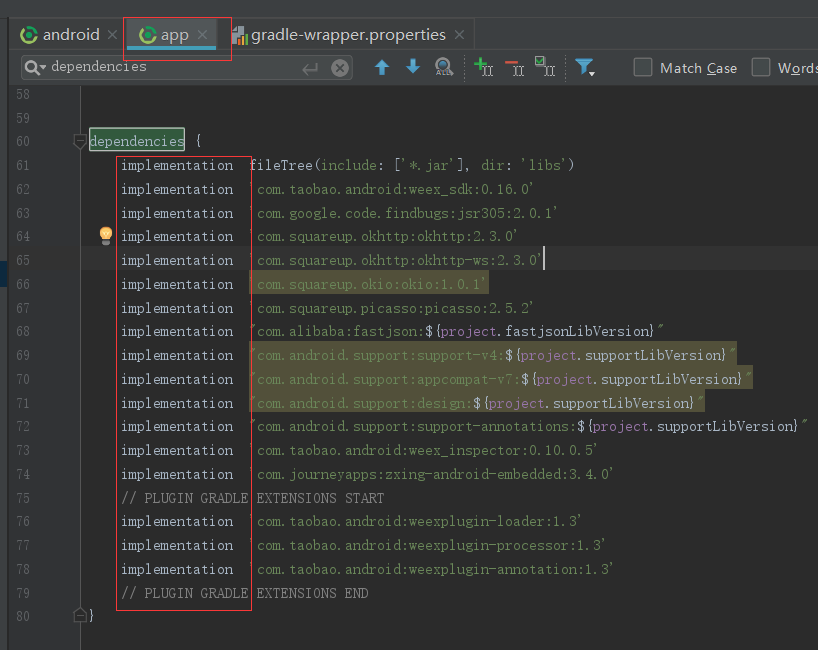Unselect occurrence with the red minus icon
This screenshot has height=650, width=818.
[x=514, y=68]
